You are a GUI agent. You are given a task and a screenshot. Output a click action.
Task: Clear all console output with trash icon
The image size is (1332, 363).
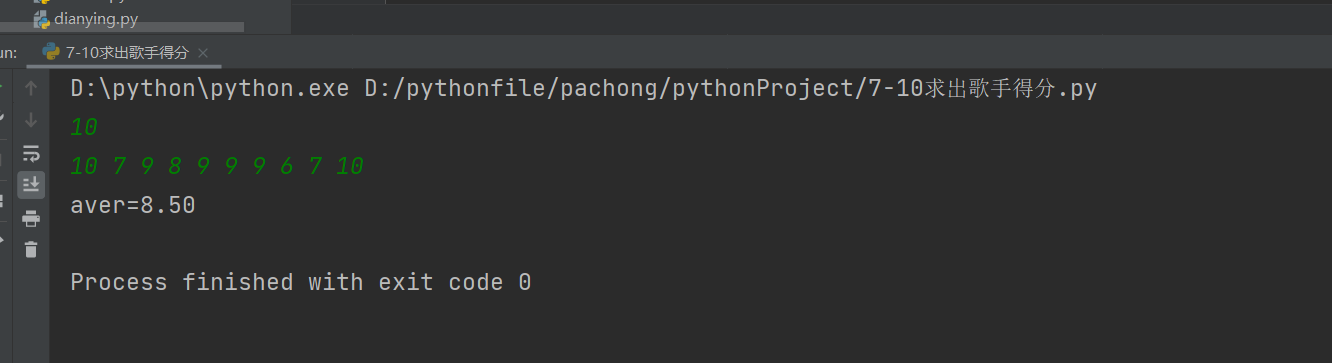31,250
